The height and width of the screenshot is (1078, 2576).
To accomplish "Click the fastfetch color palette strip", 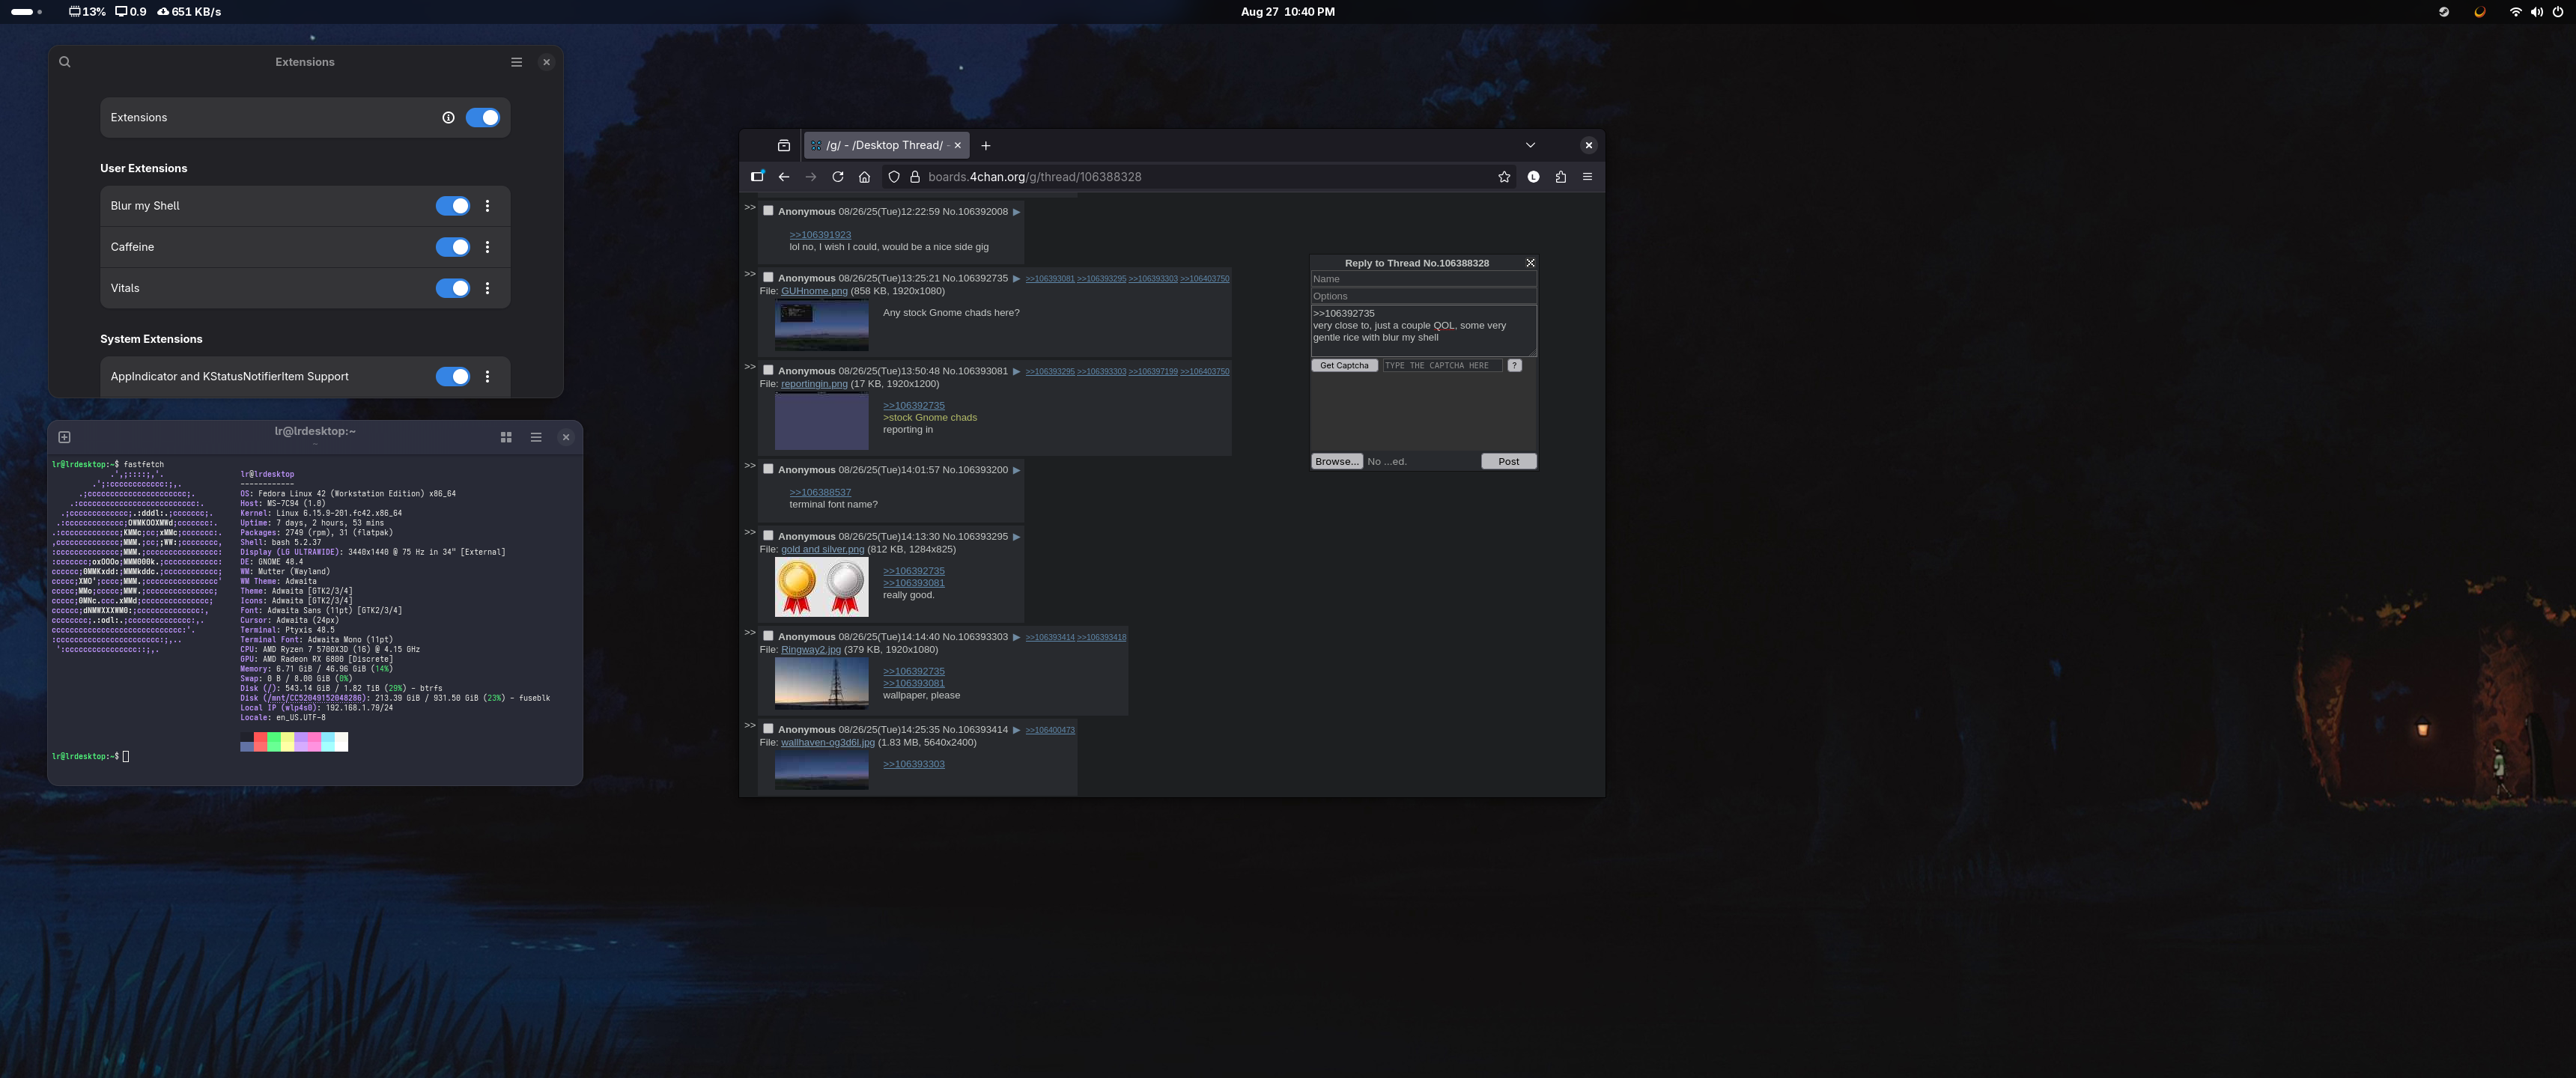I will 294,742.
